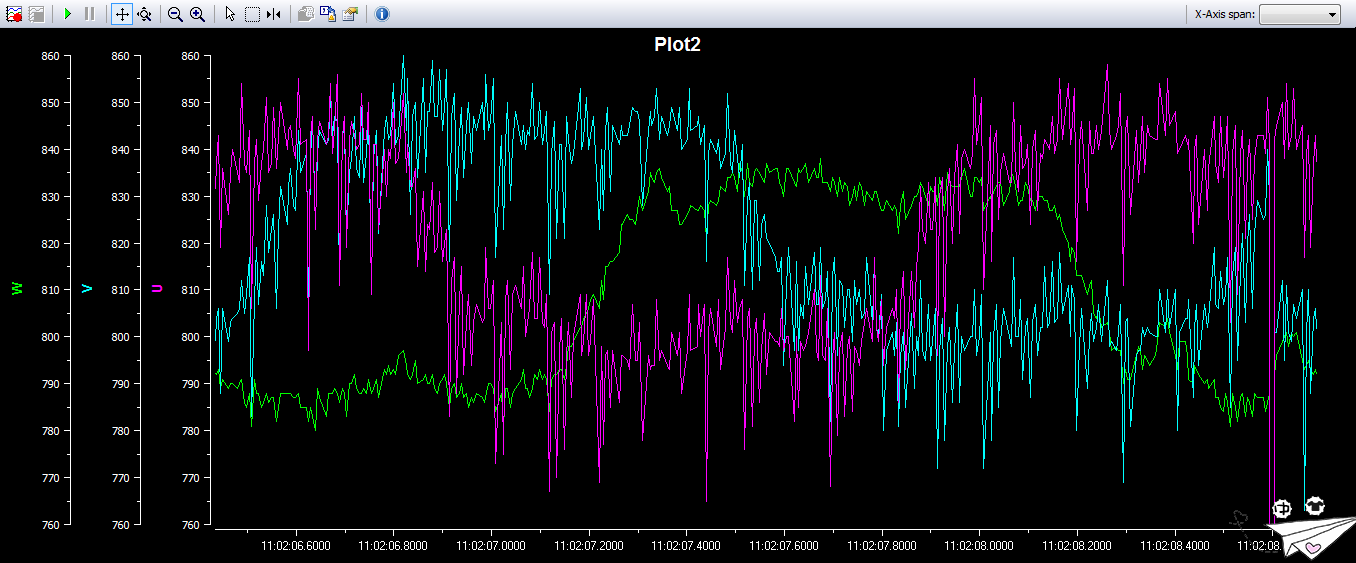This screenshot has height=563, width=1356.
Task: Click the X-Axis span dropdown arrow
Action: coord(1332,14)
